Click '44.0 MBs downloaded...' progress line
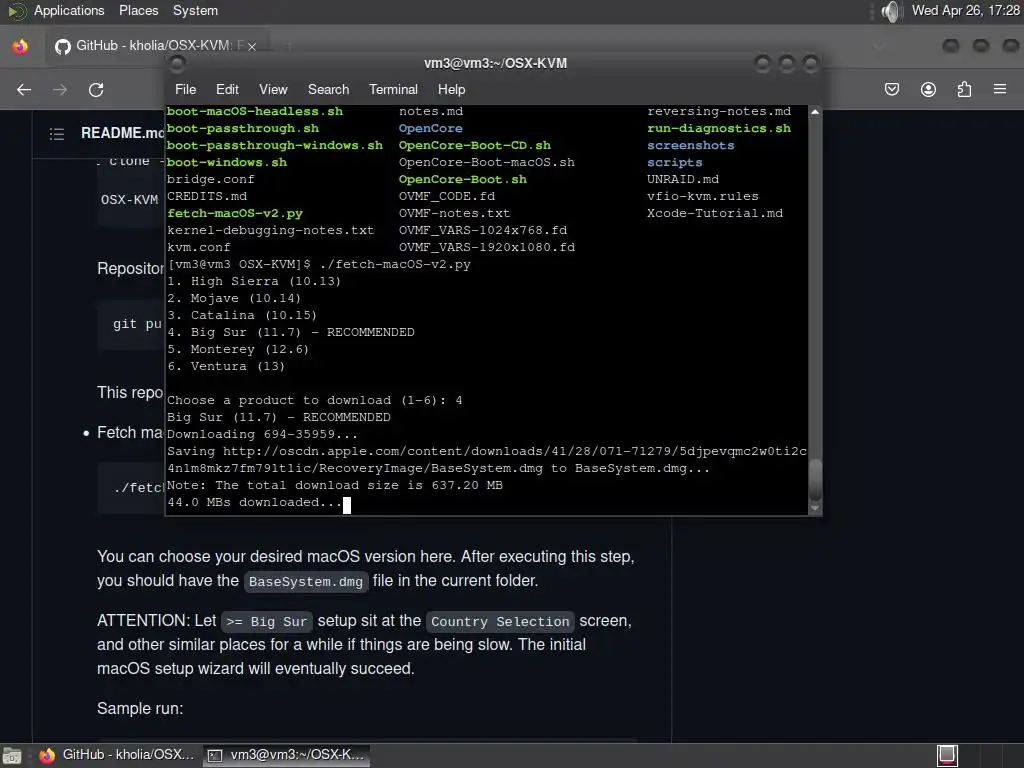Screen dimensions: 1024x768 (255, 502)
